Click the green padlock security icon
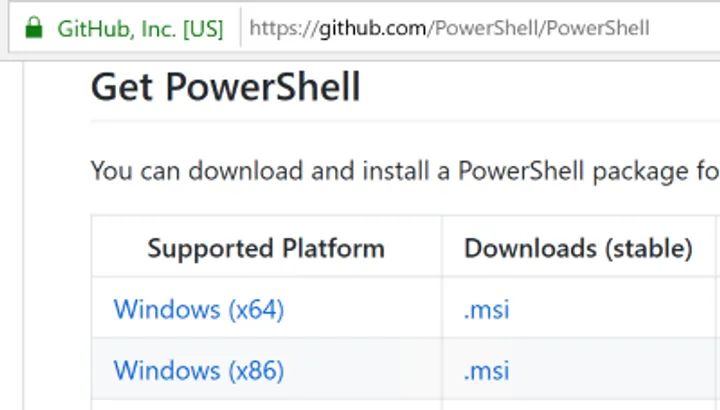Viewport: 720px width, 410px height. pos(35,27)
